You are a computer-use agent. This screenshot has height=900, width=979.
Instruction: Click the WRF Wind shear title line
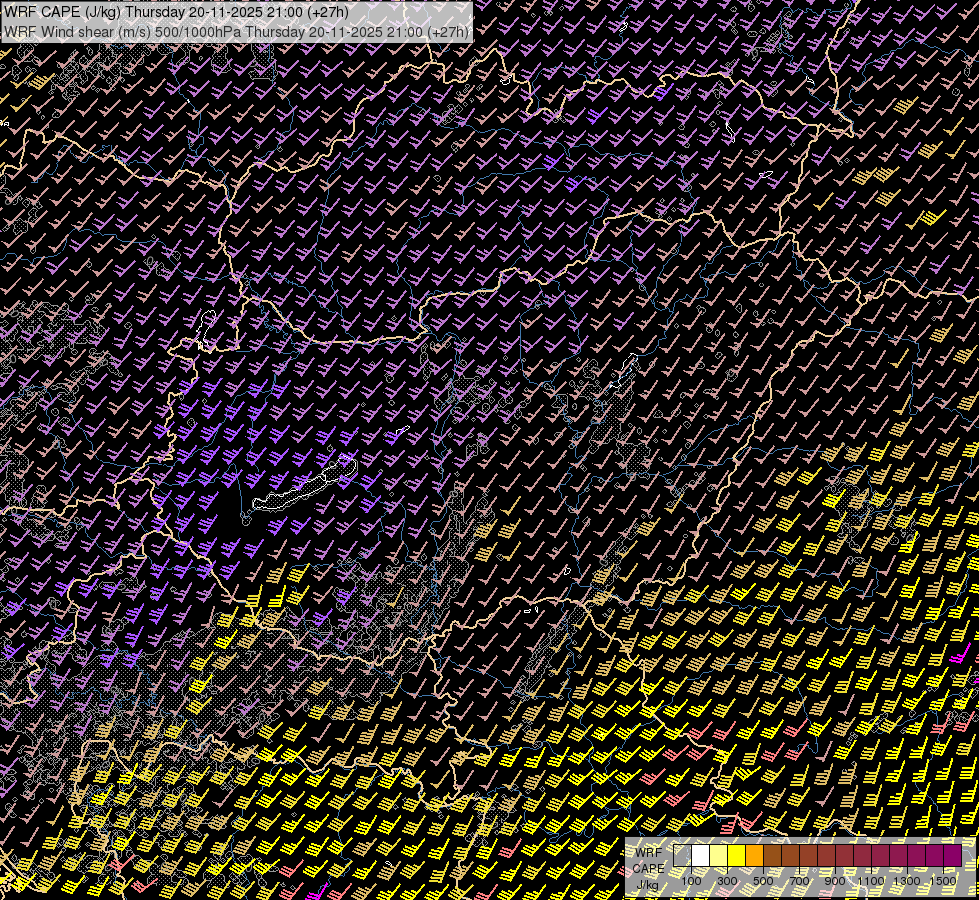click(x=237, y=32)
